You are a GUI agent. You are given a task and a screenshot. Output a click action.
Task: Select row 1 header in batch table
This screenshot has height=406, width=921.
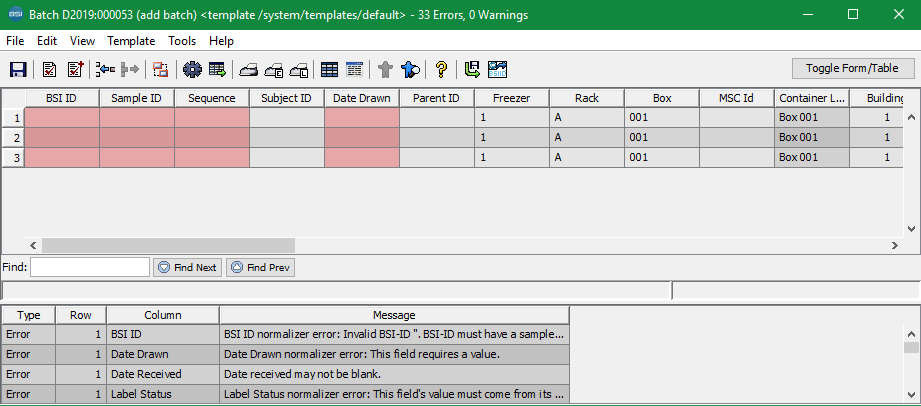click(13, 118)
